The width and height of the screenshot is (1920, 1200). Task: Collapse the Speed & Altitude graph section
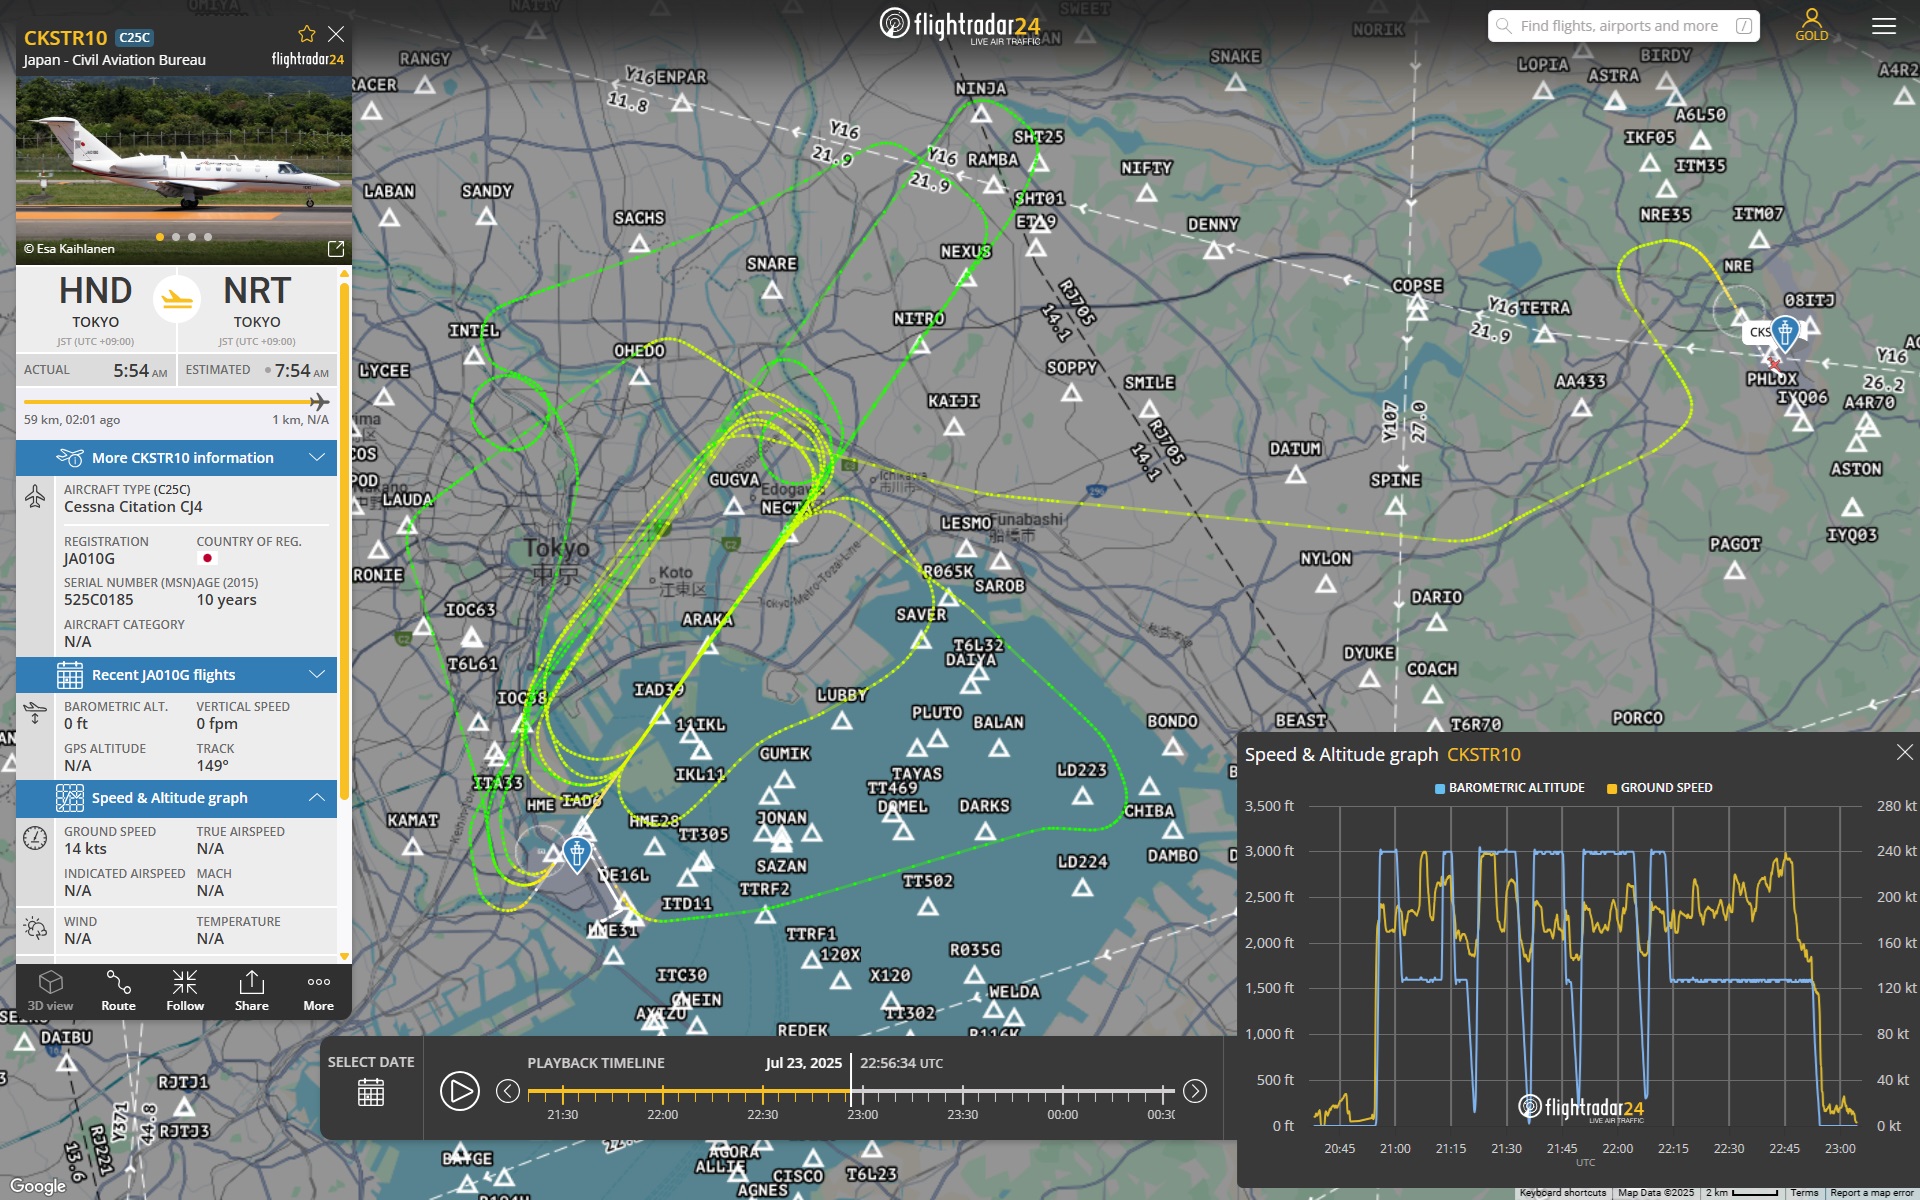point(177,798)
